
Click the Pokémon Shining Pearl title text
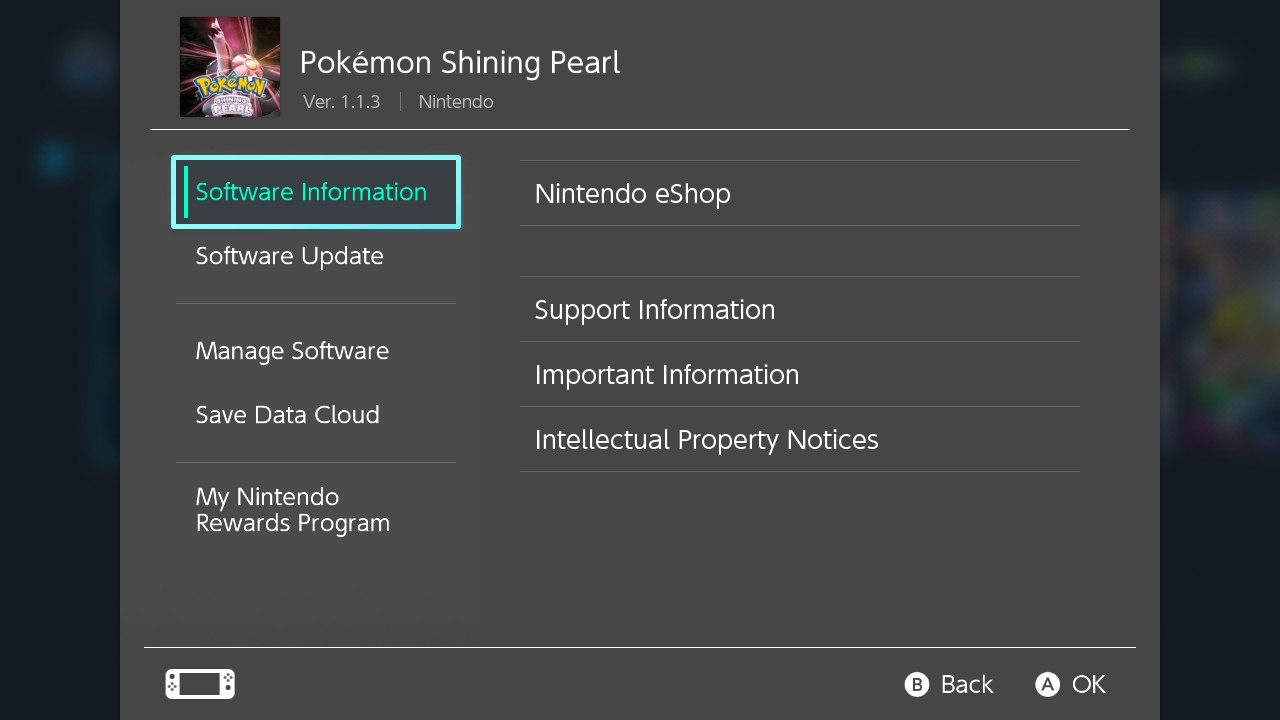tap(460, 62)
